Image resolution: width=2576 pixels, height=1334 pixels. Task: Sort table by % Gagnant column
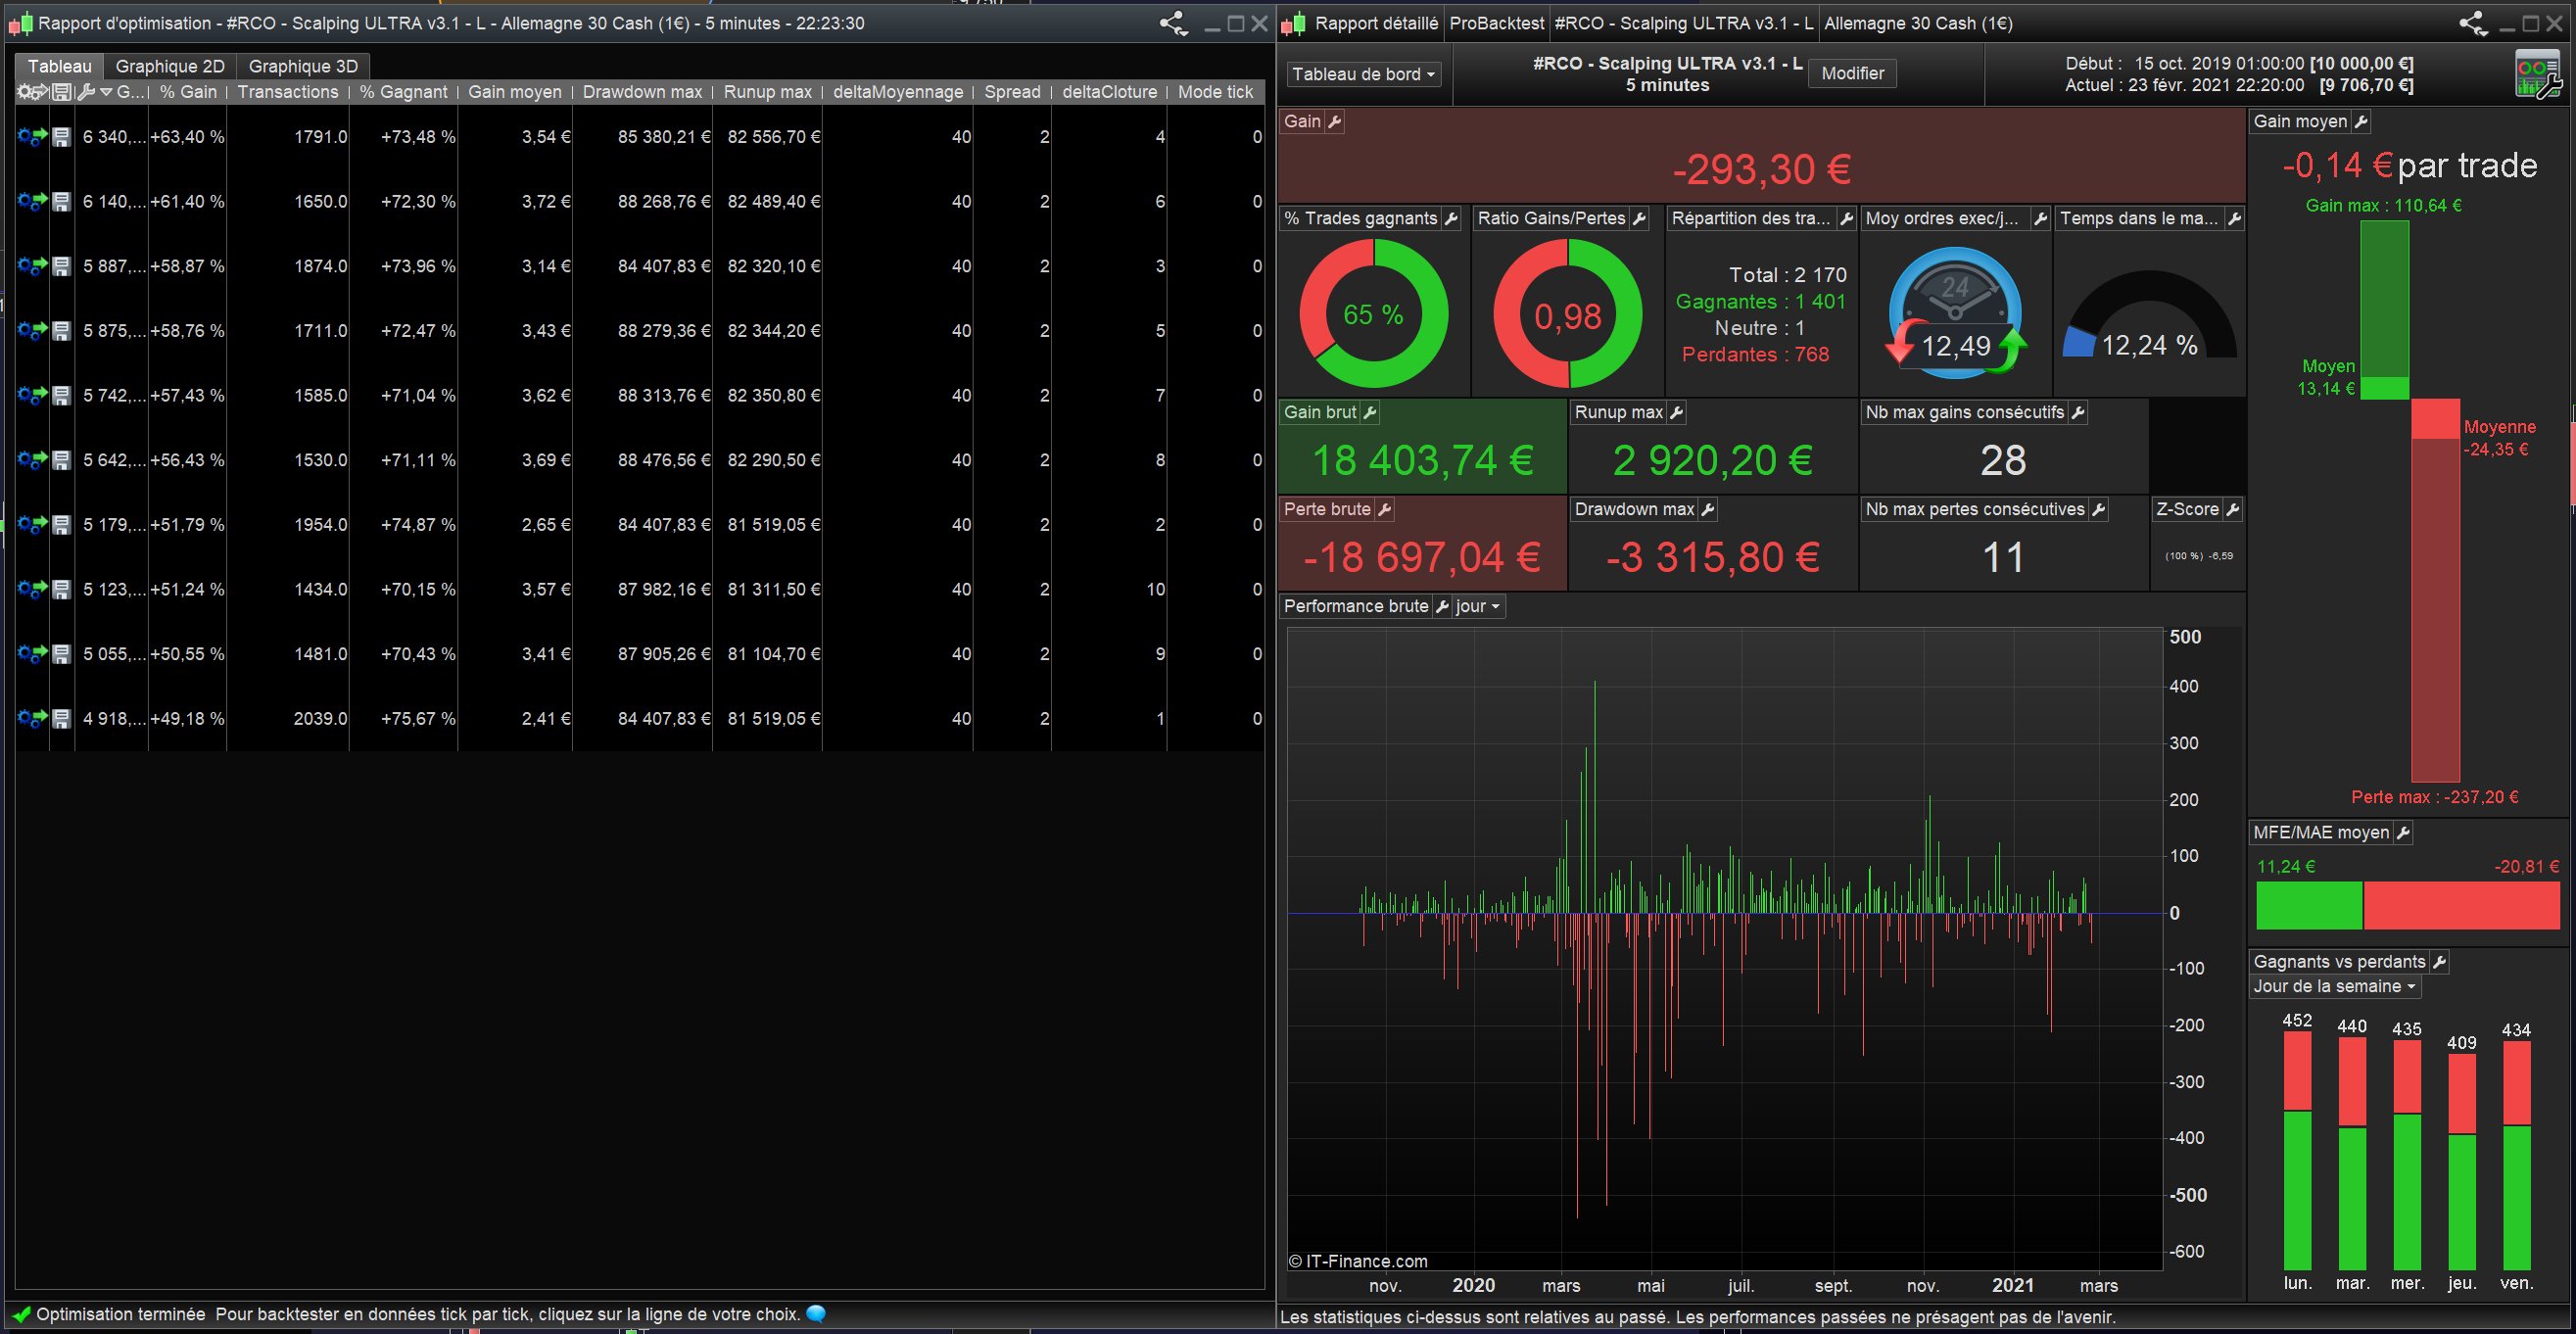[x=403, y=92]
